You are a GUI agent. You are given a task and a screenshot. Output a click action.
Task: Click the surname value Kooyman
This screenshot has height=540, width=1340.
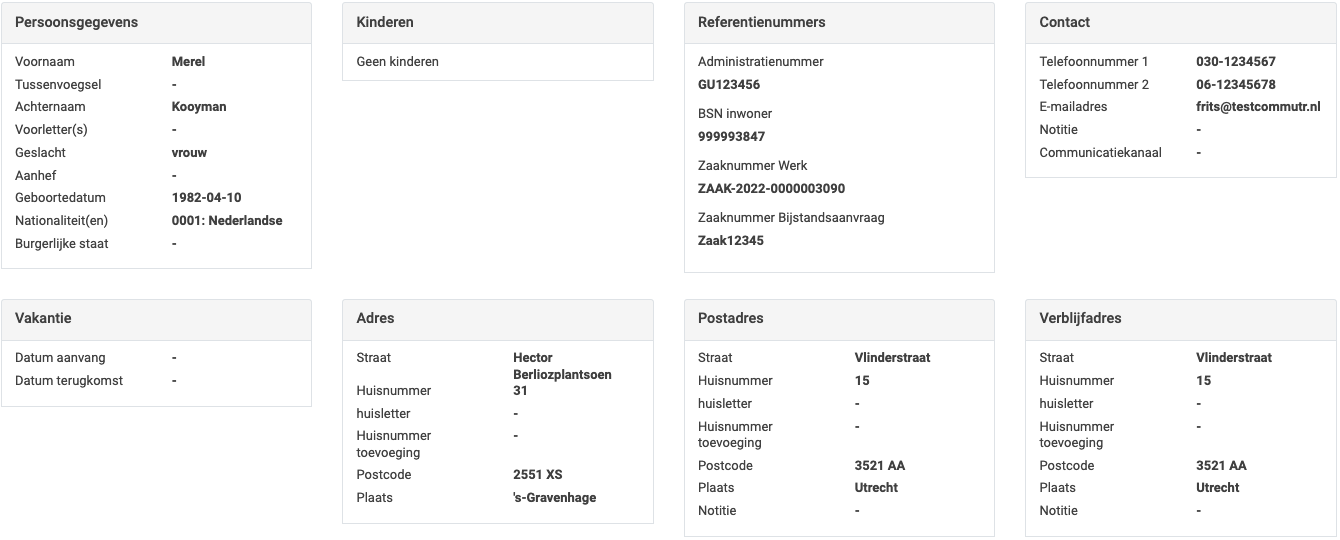[199, 107]
